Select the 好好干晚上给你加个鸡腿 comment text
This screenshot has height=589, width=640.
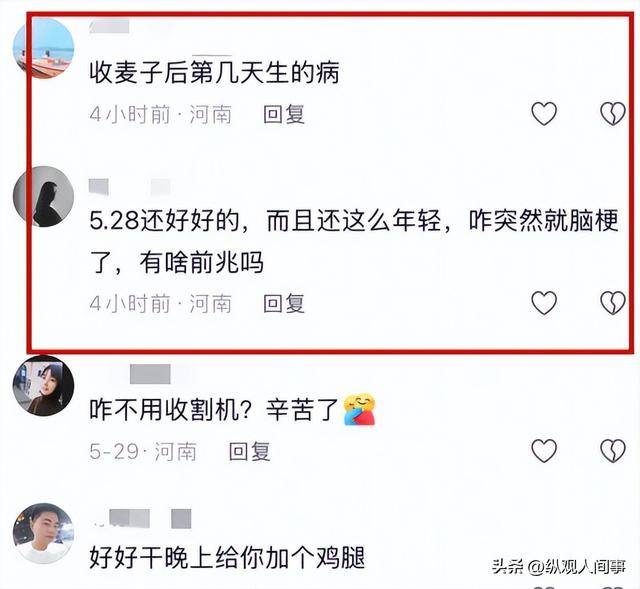[x=227, y=558]
